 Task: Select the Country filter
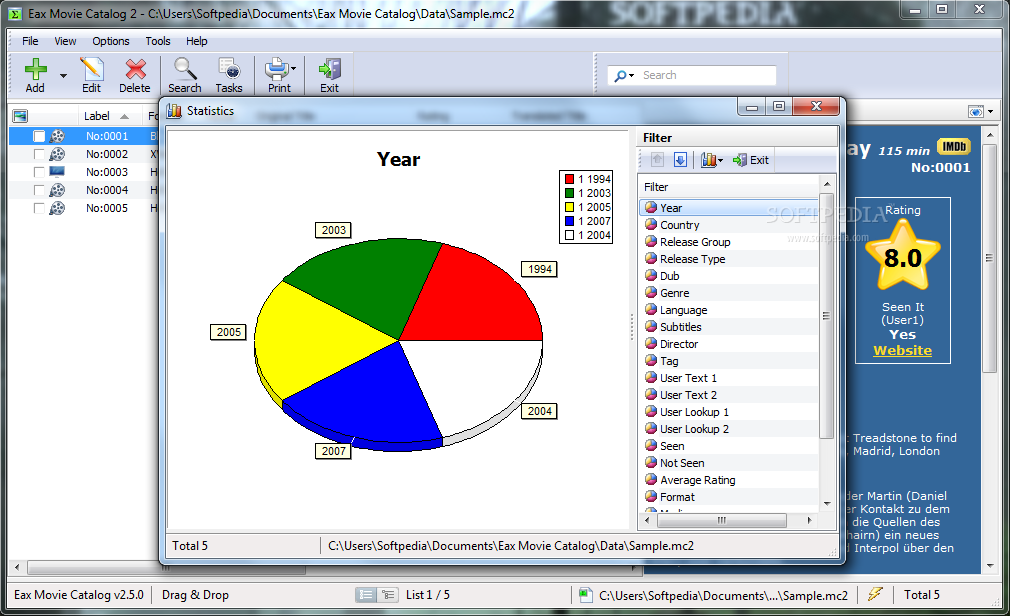(730, 225)
